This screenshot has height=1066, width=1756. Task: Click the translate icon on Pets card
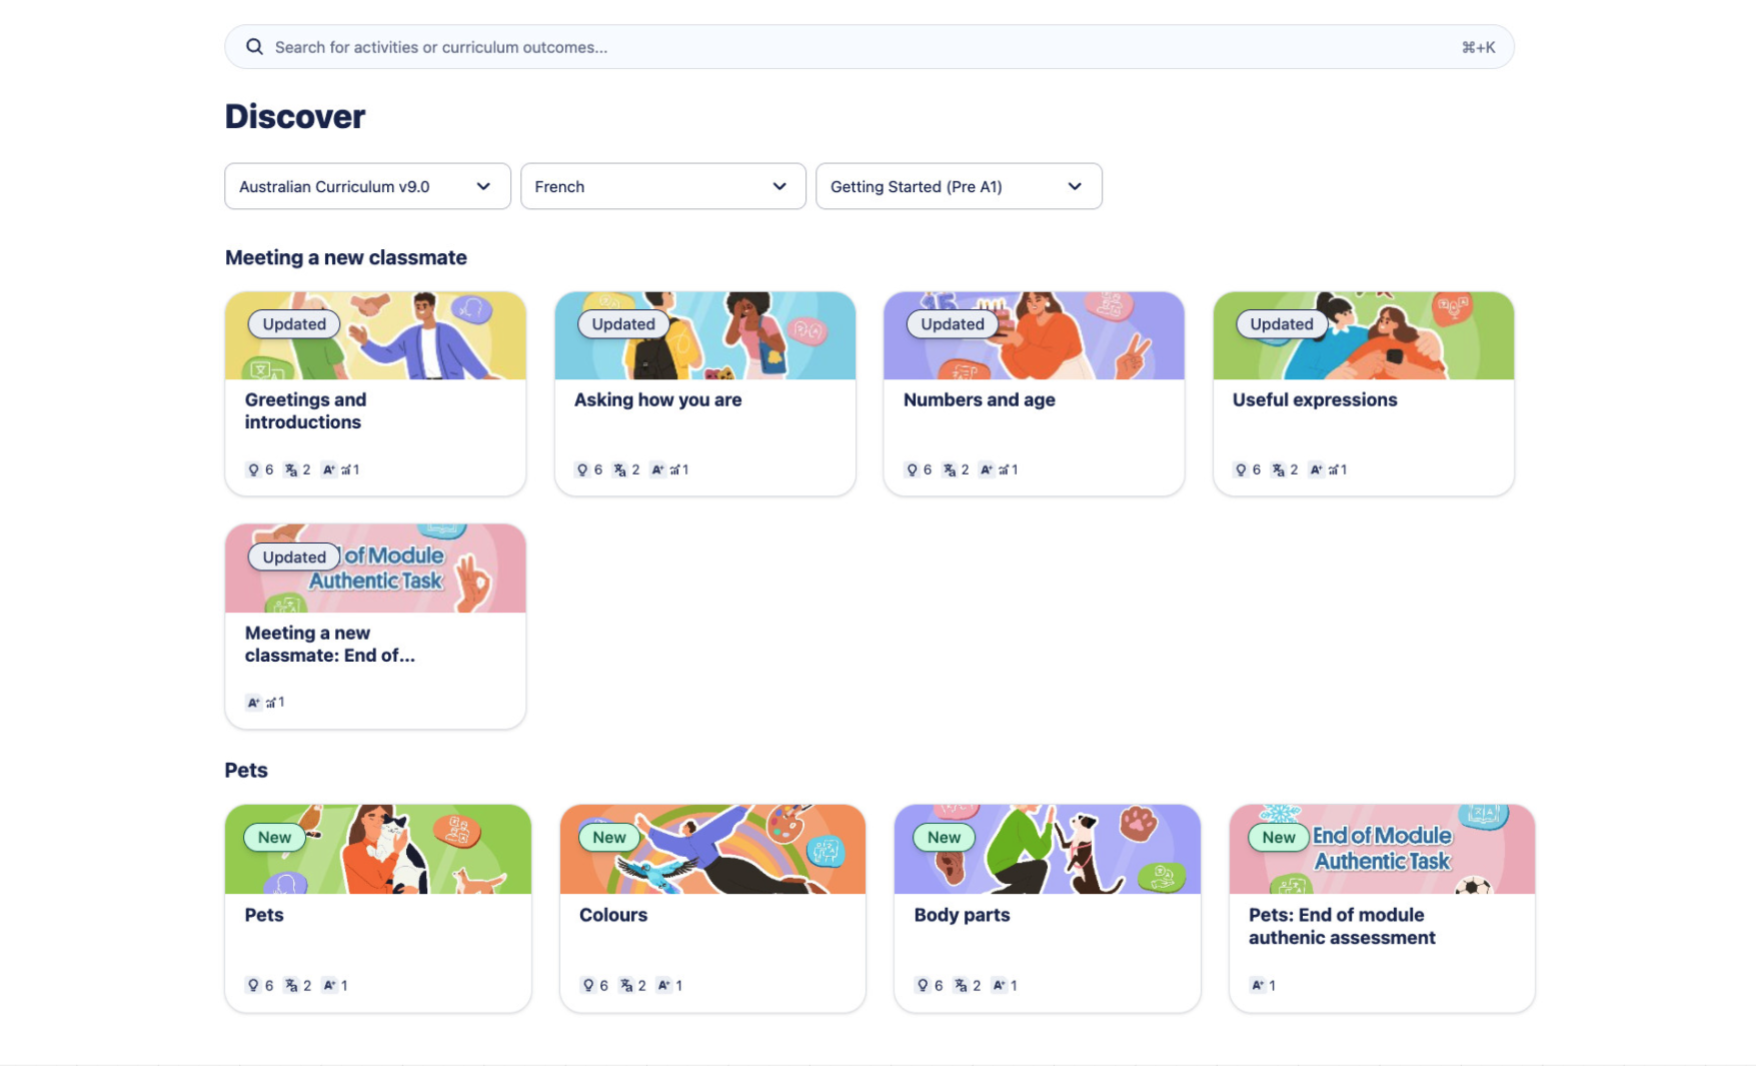(291, 986)
